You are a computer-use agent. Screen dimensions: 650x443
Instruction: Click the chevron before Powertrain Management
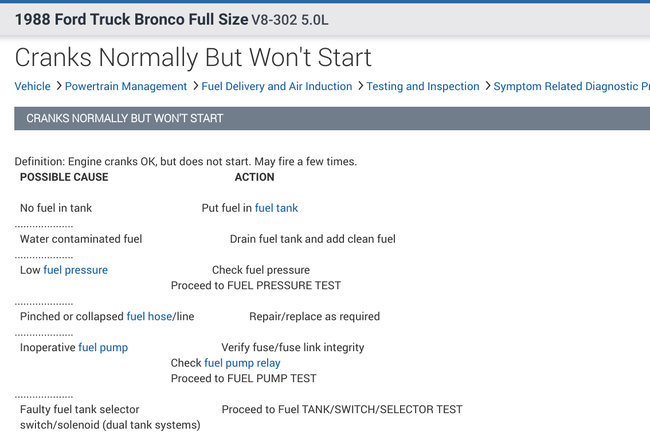[59, 87]
